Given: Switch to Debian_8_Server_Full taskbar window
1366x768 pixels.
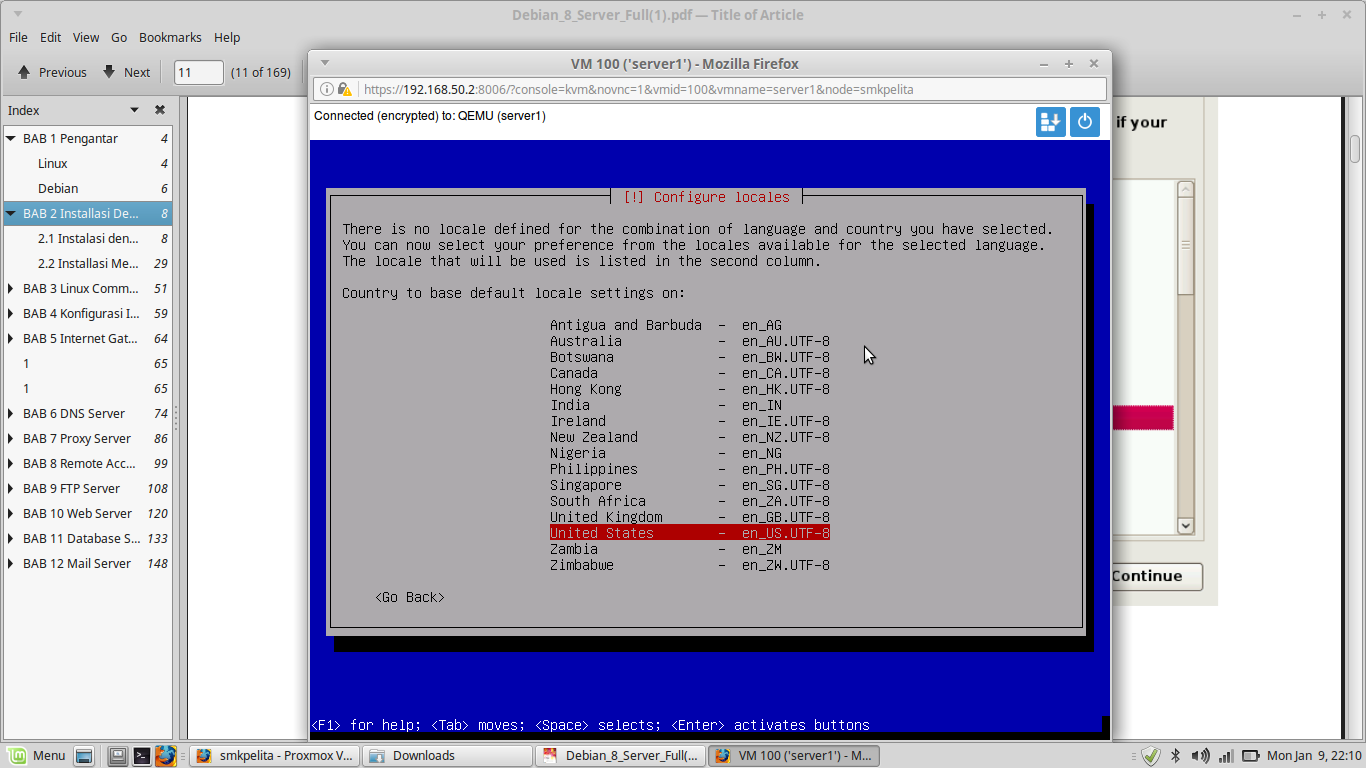Looking at the screenshot, I should [620, 756].
